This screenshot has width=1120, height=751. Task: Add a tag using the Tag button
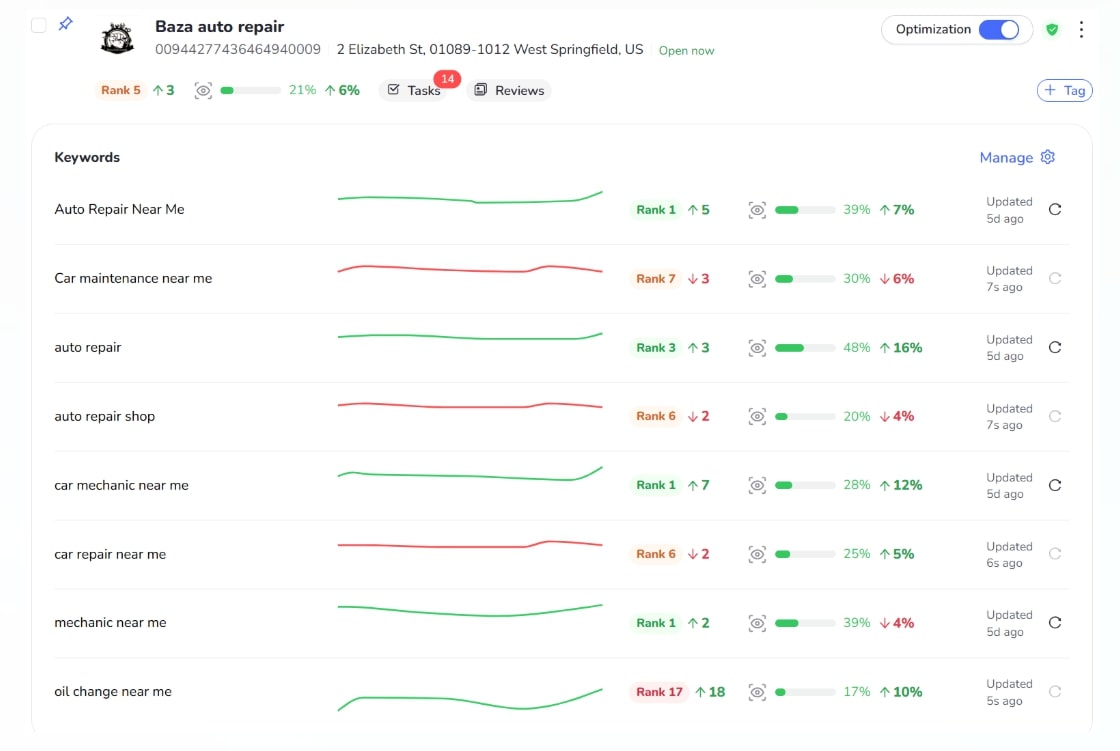pos(1064,91)
